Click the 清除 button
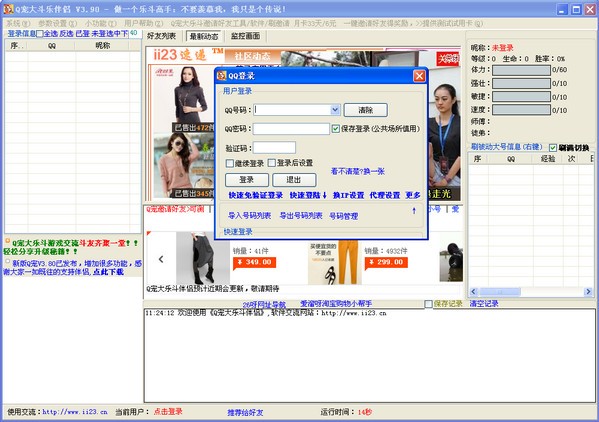 tap(366, 110)
